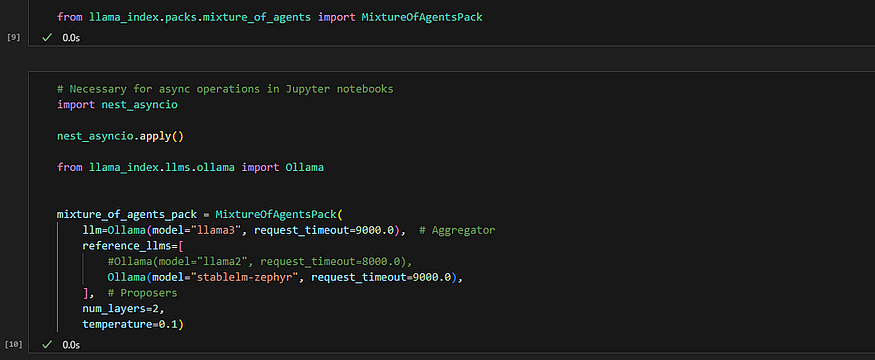Click the num_layers=2 line
The width and height of the screenshot is (875, 360).
[123, 308]
